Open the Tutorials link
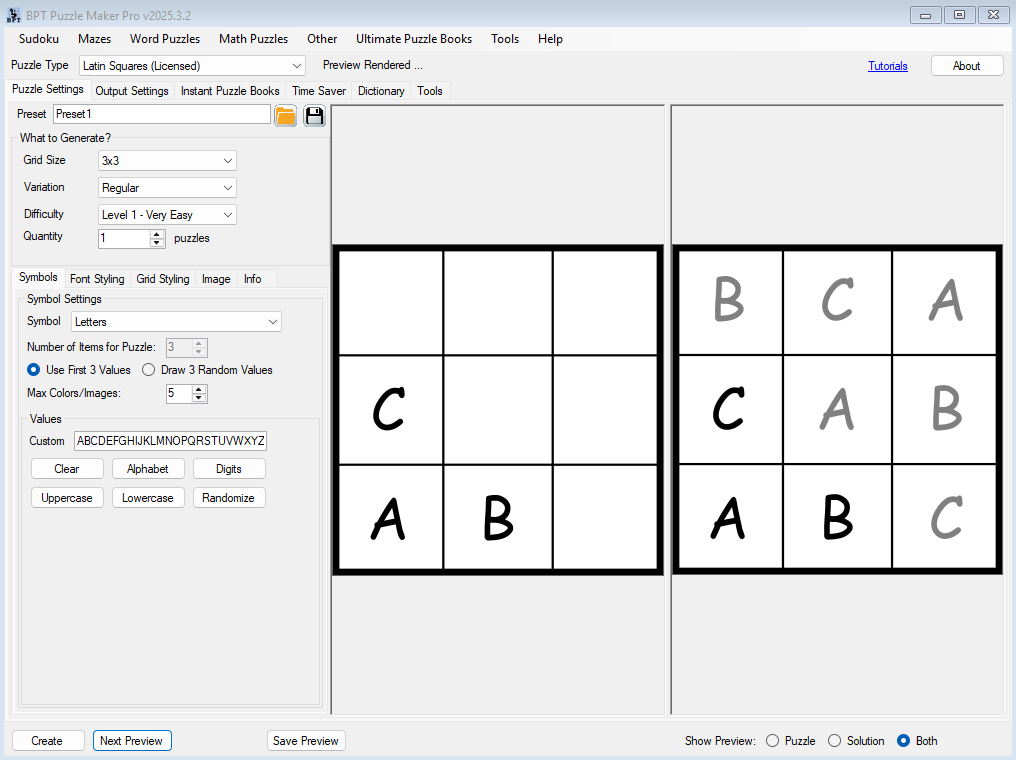Viewport: 1016px width, 760px height. click(887, 66)
